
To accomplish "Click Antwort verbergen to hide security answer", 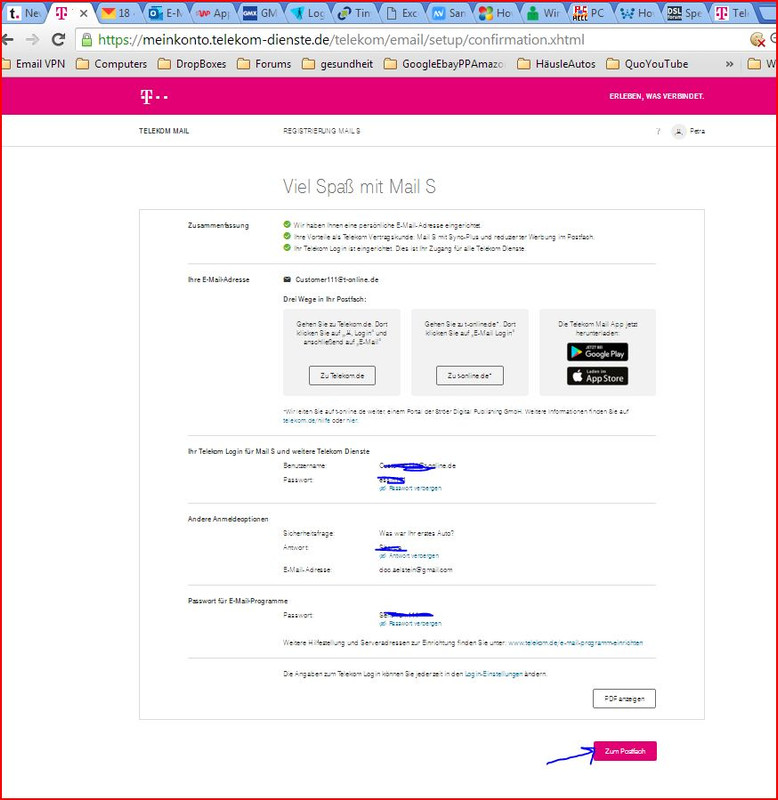I will (x=409, y=556).
